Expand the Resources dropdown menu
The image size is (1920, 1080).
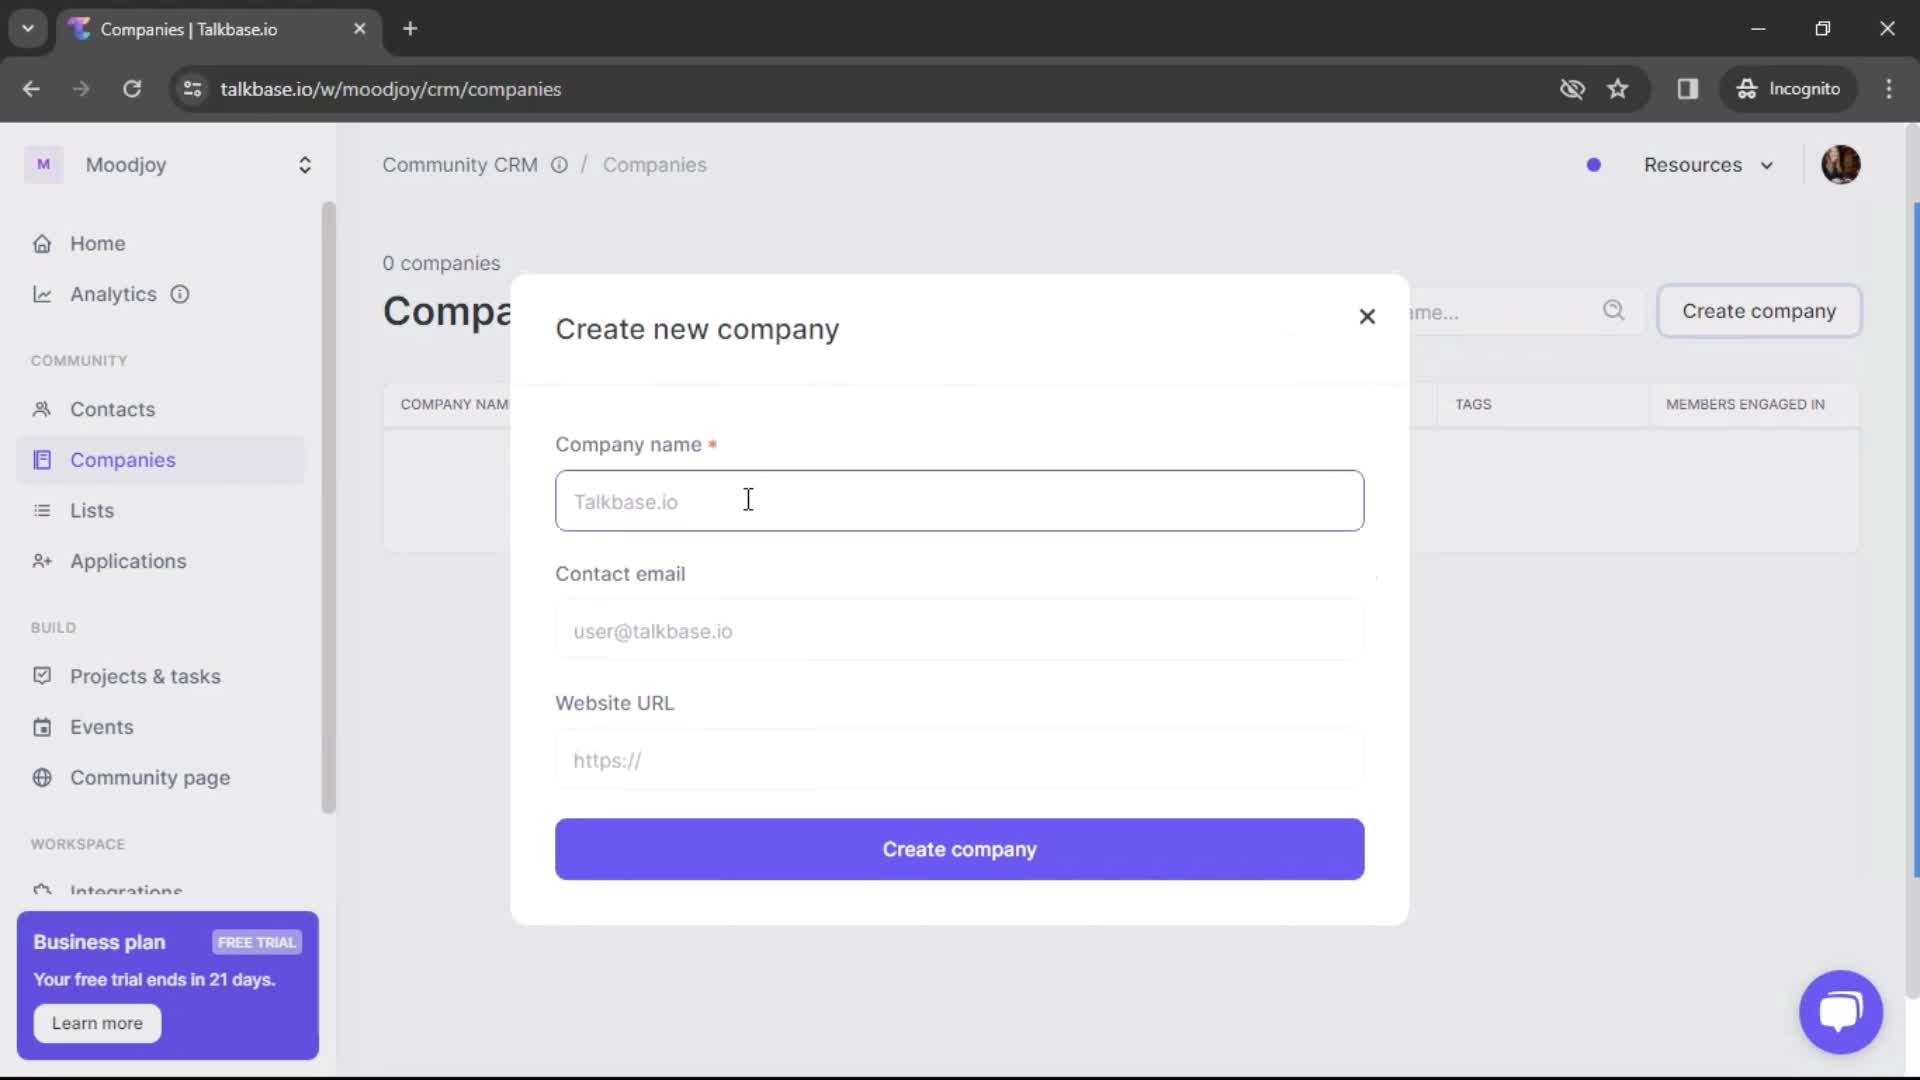tap(1706, 164)
